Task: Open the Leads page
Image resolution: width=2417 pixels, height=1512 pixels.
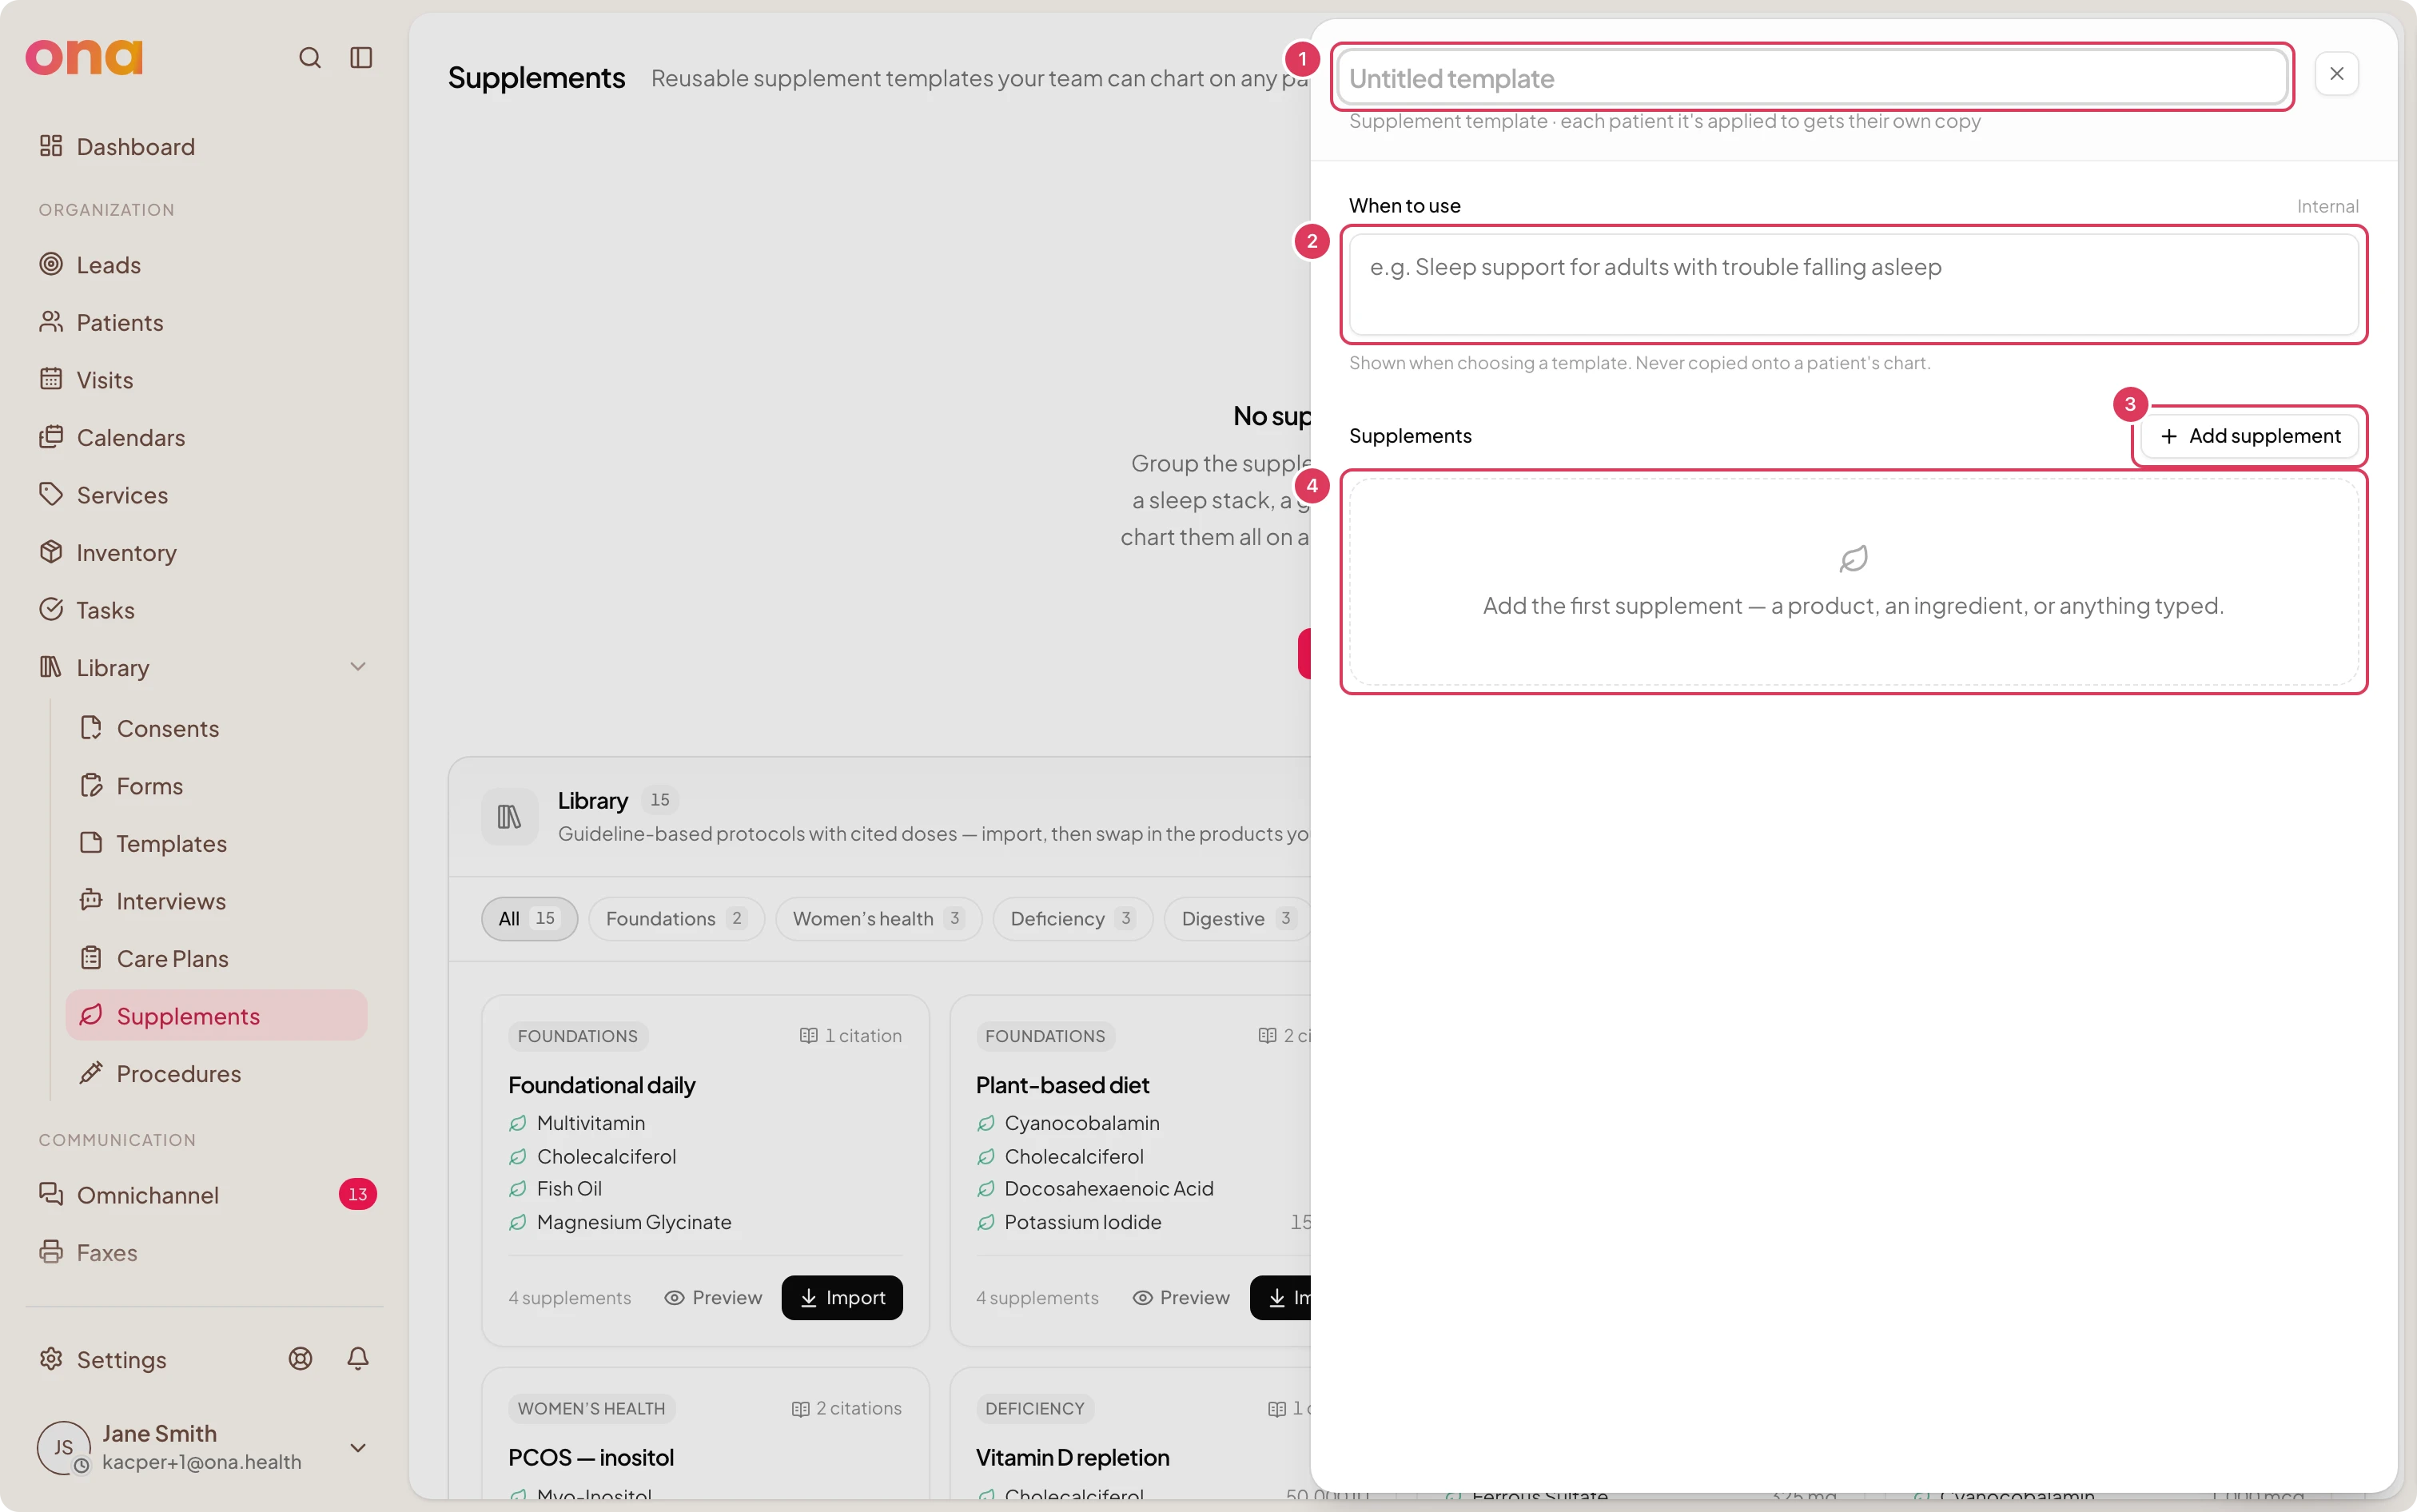Action: pyautogui.click(x=205, y=265)
